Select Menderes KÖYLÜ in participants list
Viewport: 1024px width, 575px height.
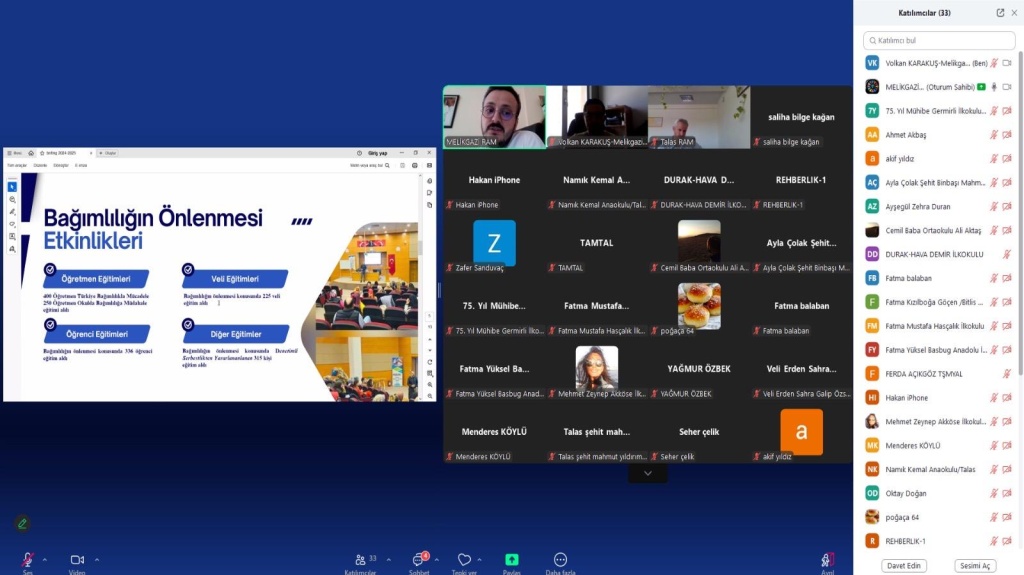tap(913, 445)
